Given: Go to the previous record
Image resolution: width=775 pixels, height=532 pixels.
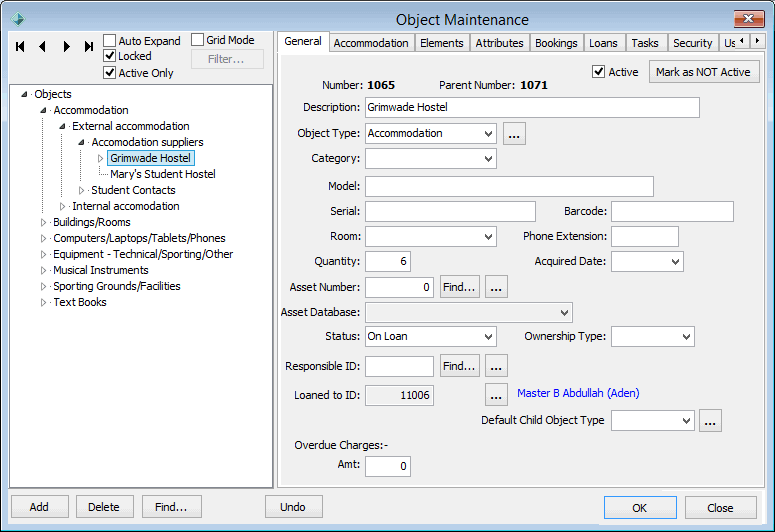Looking at the screenshot, I should tap(43, 46).
